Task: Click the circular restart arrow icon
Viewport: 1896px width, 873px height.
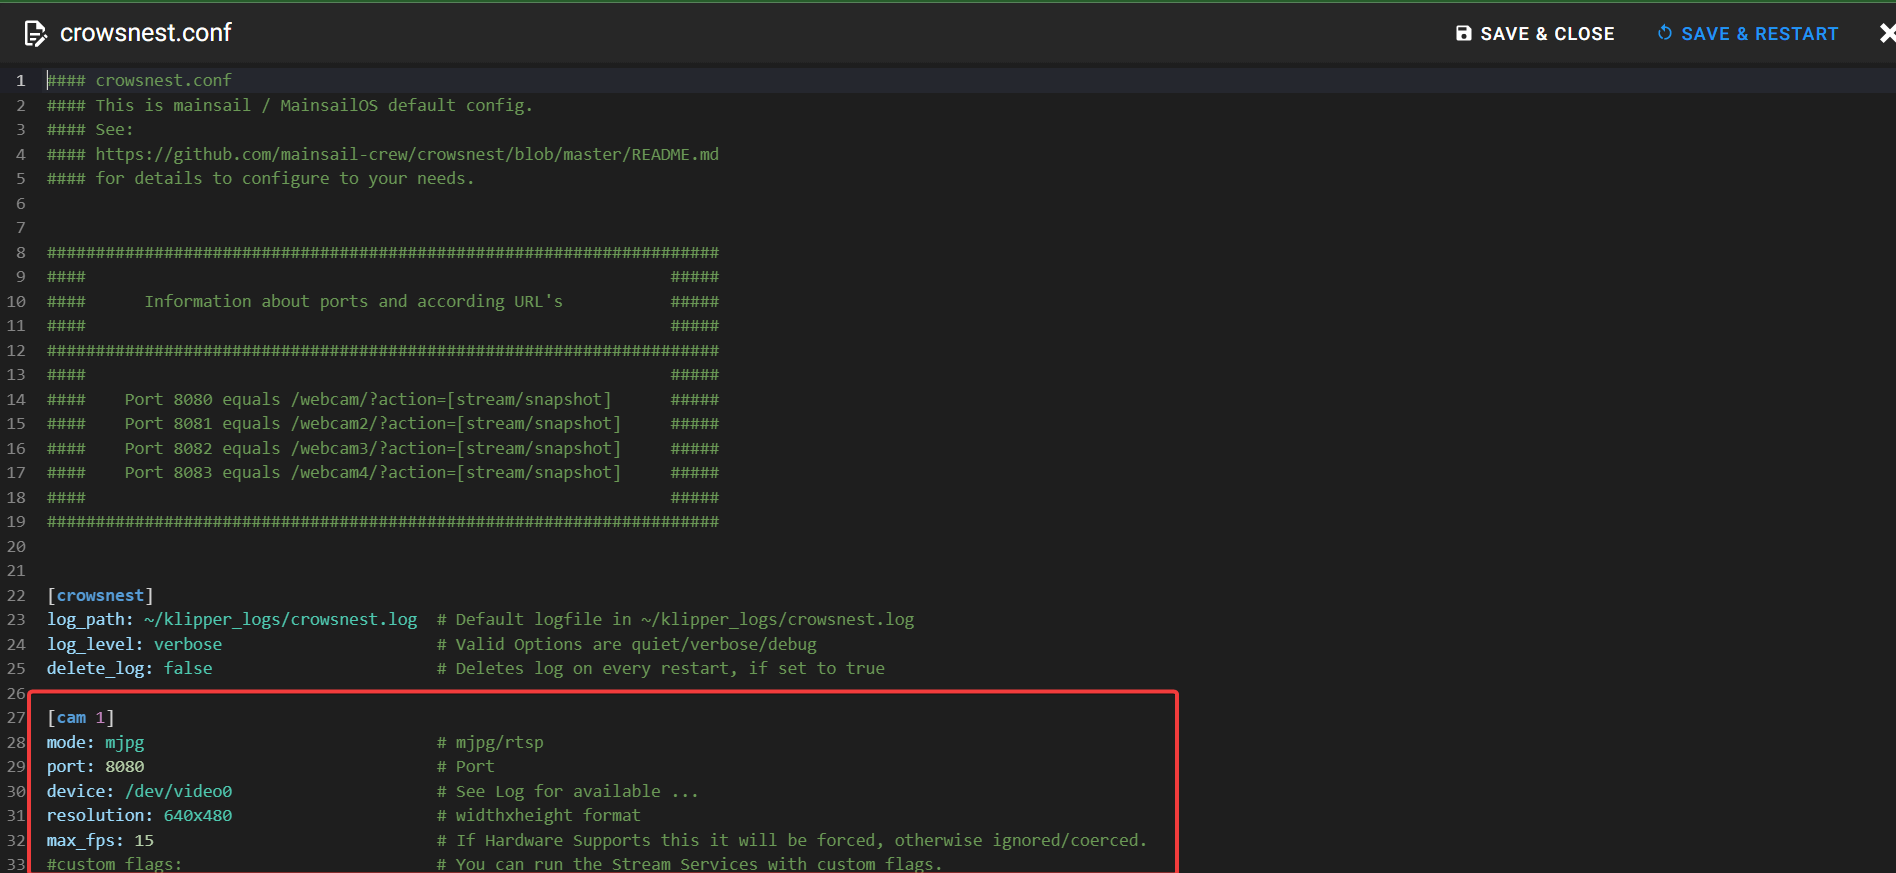Action: 1664,33
